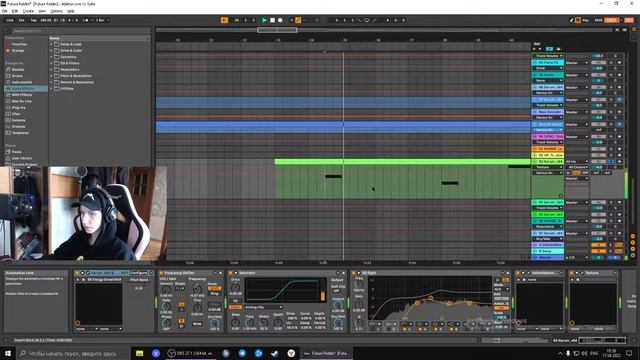Open Templates category in browser
Viewport: 640px width, 360px height.
(x=20, y=133)
